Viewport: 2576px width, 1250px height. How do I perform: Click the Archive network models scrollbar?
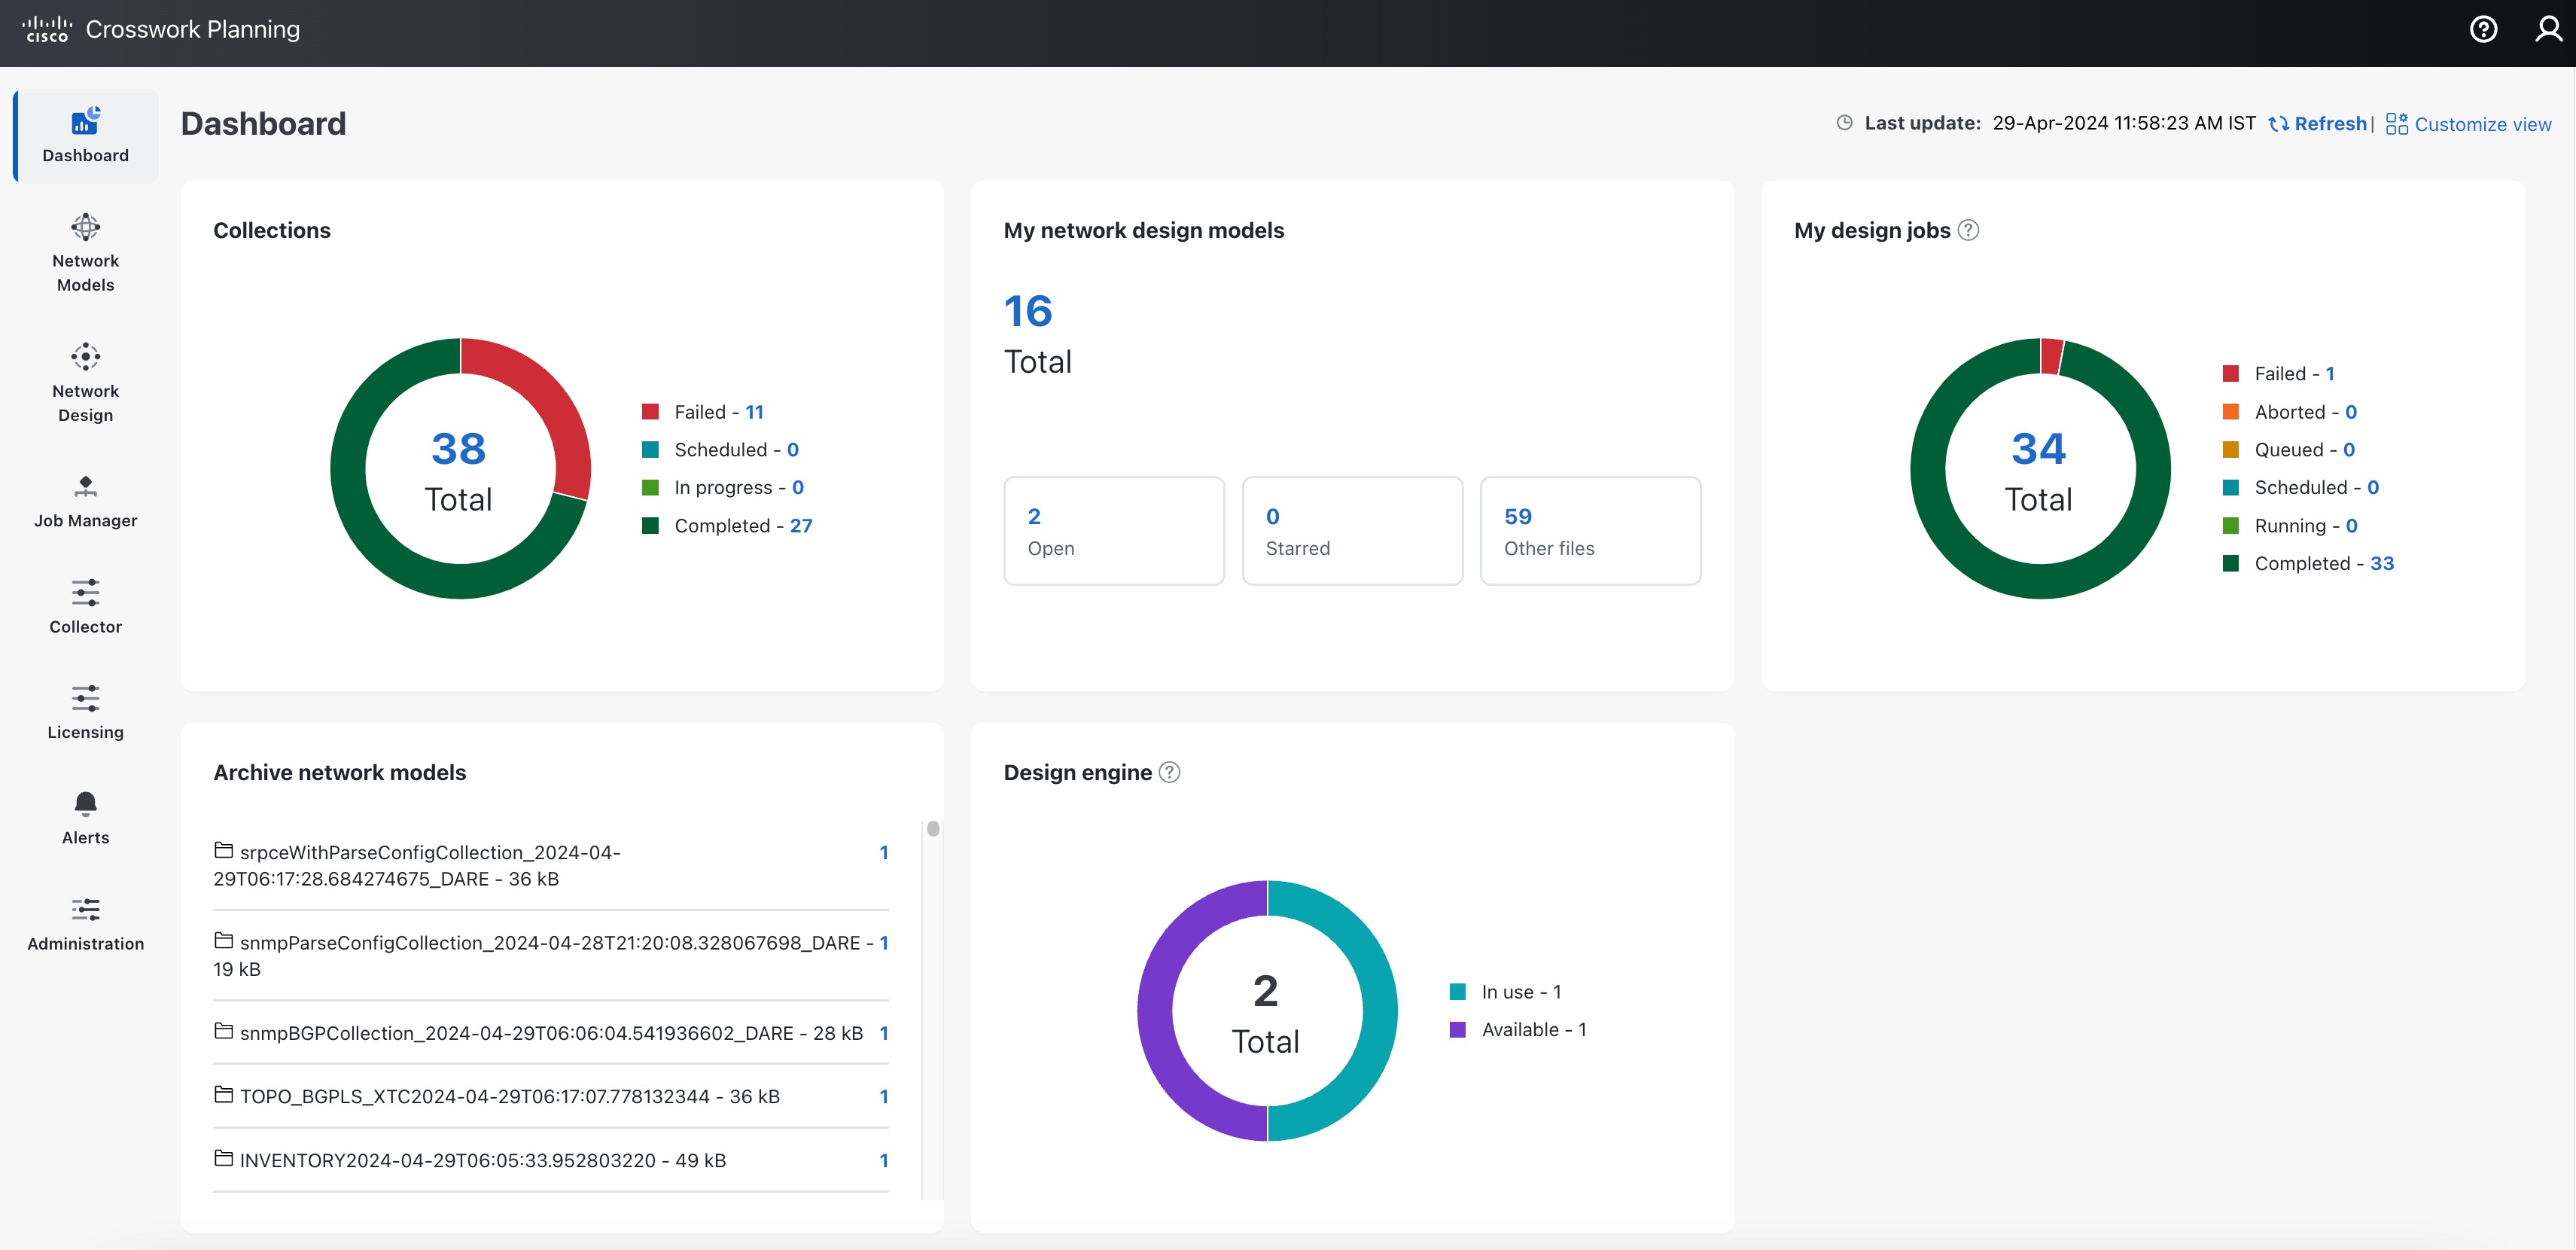tap(932, 830)
